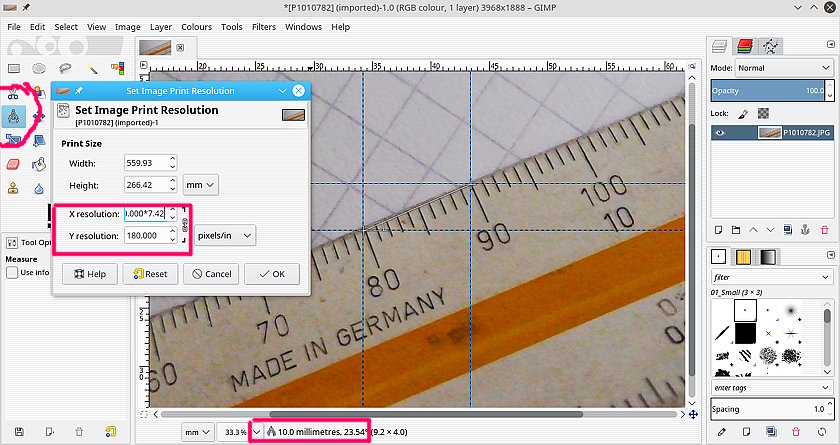Select the Move tool
Viewport: 840px width, 445px height.
pyautogui.click(x=39, y=116)
